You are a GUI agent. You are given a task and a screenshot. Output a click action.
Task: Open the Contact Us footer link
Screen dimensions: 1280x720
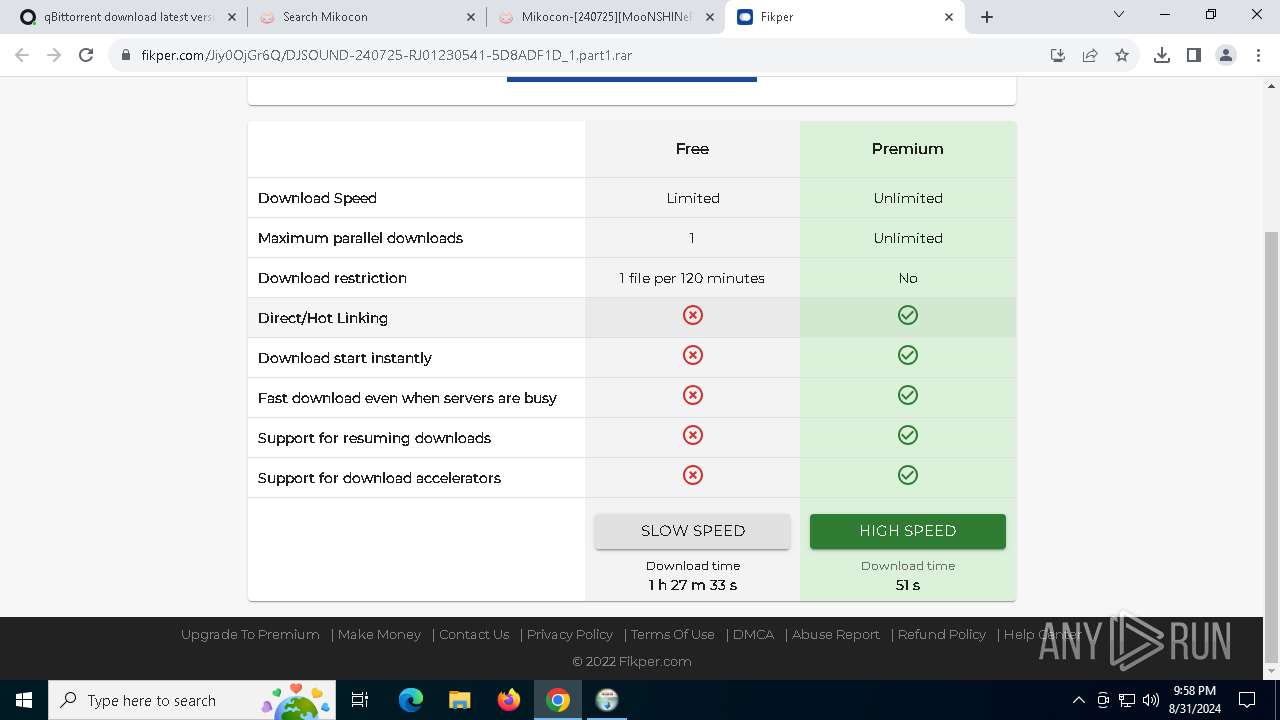(x=474, y=634)
